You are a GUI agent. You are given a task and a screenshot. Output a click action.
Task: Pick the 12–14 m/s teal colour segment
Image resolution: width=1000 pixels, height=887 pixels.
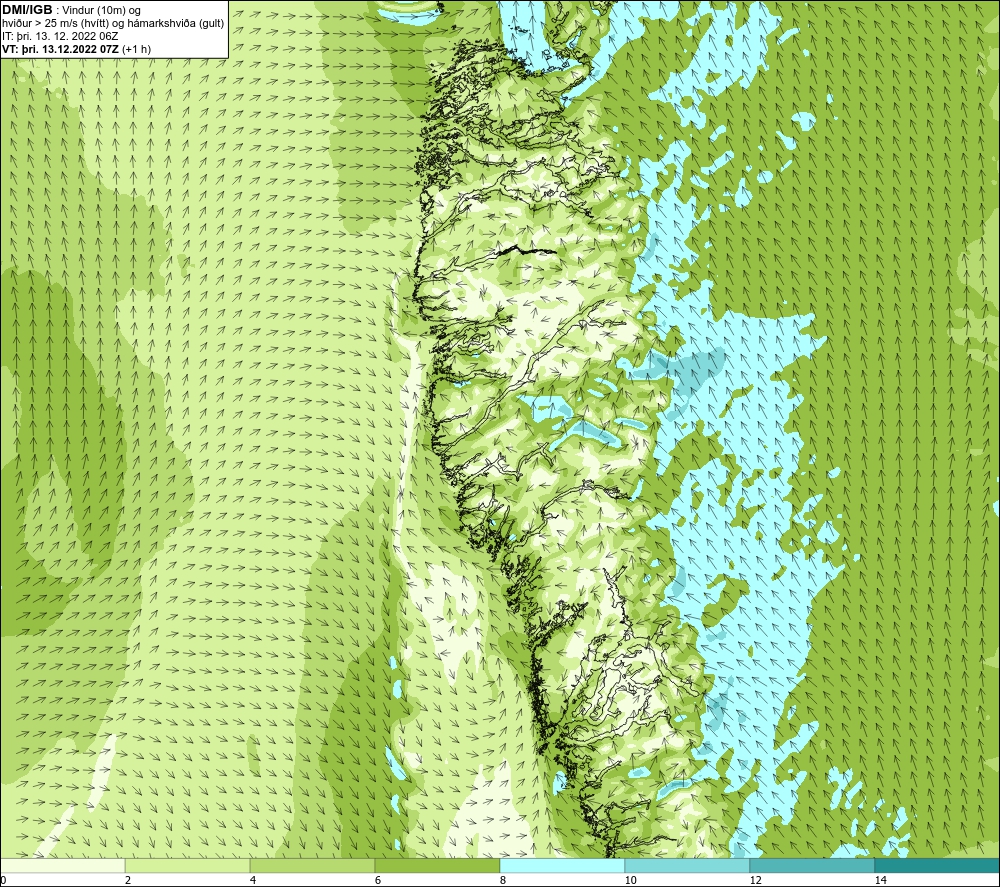pos(812,865)
